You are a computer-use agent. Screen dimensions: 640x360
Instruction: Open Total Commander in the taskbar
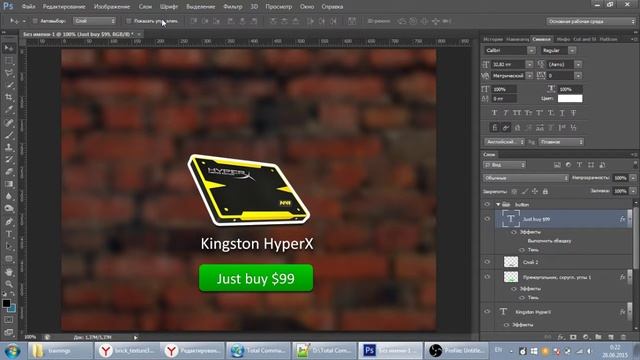(258, 351)
